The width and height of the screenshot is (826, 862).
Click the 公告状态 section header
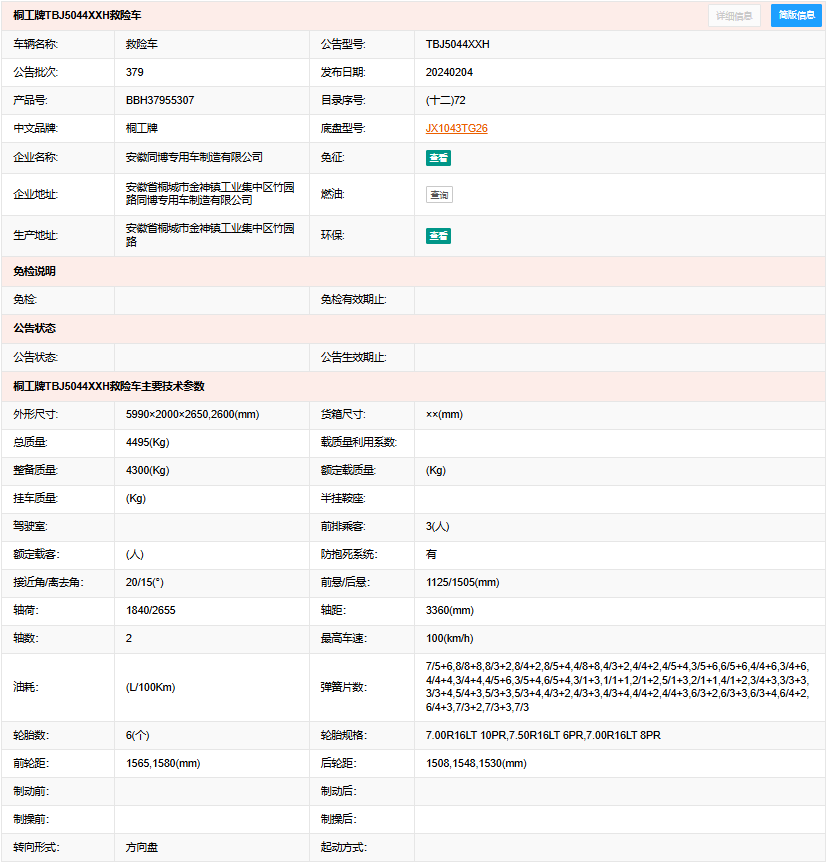click(x=34, y=328)
